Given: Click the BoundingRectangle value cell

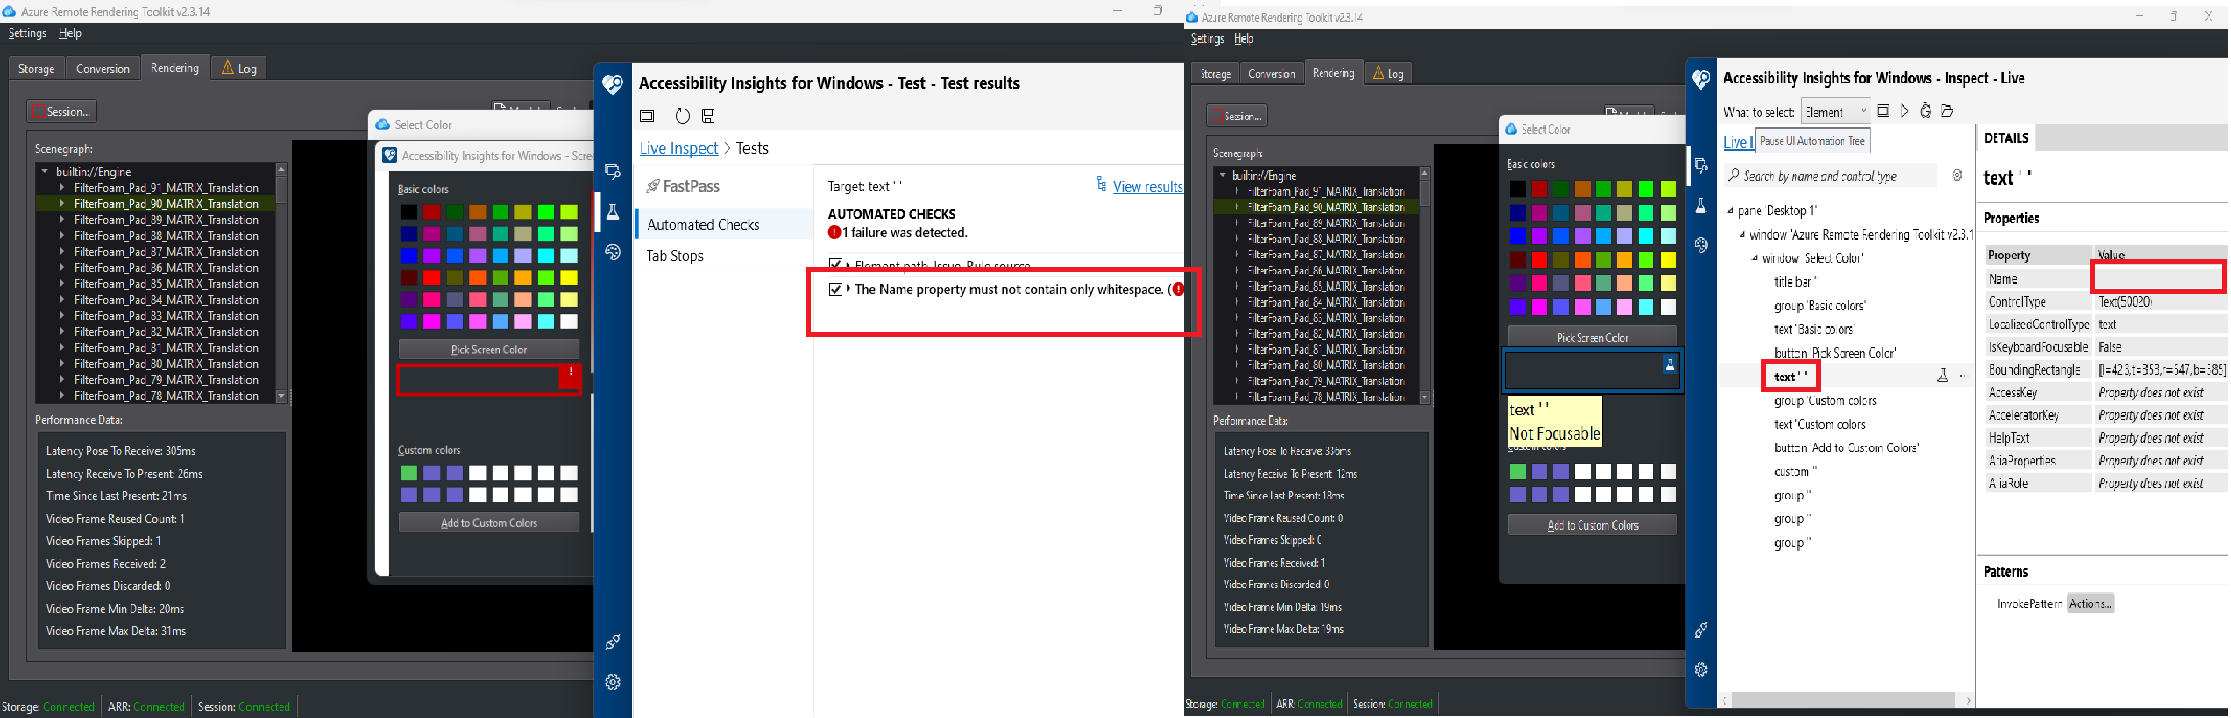Looking at the screenshot, I should pyautogui.click(x=2161, y=370).
